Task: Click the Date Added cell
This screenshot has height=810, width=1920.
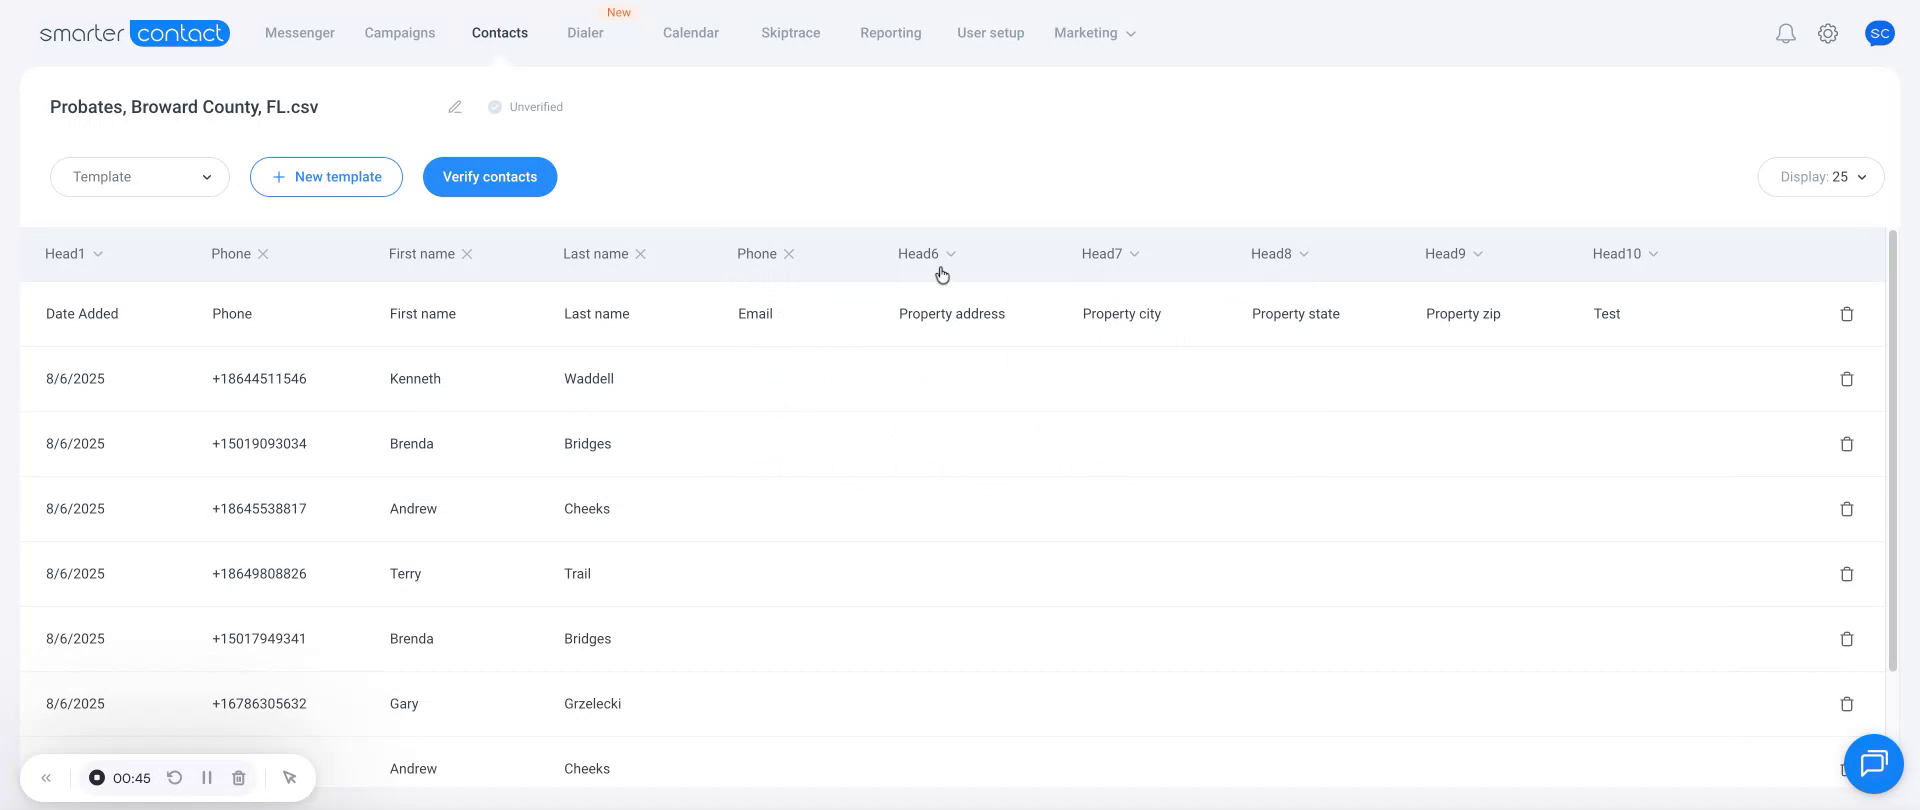Action: click(82, 314)
